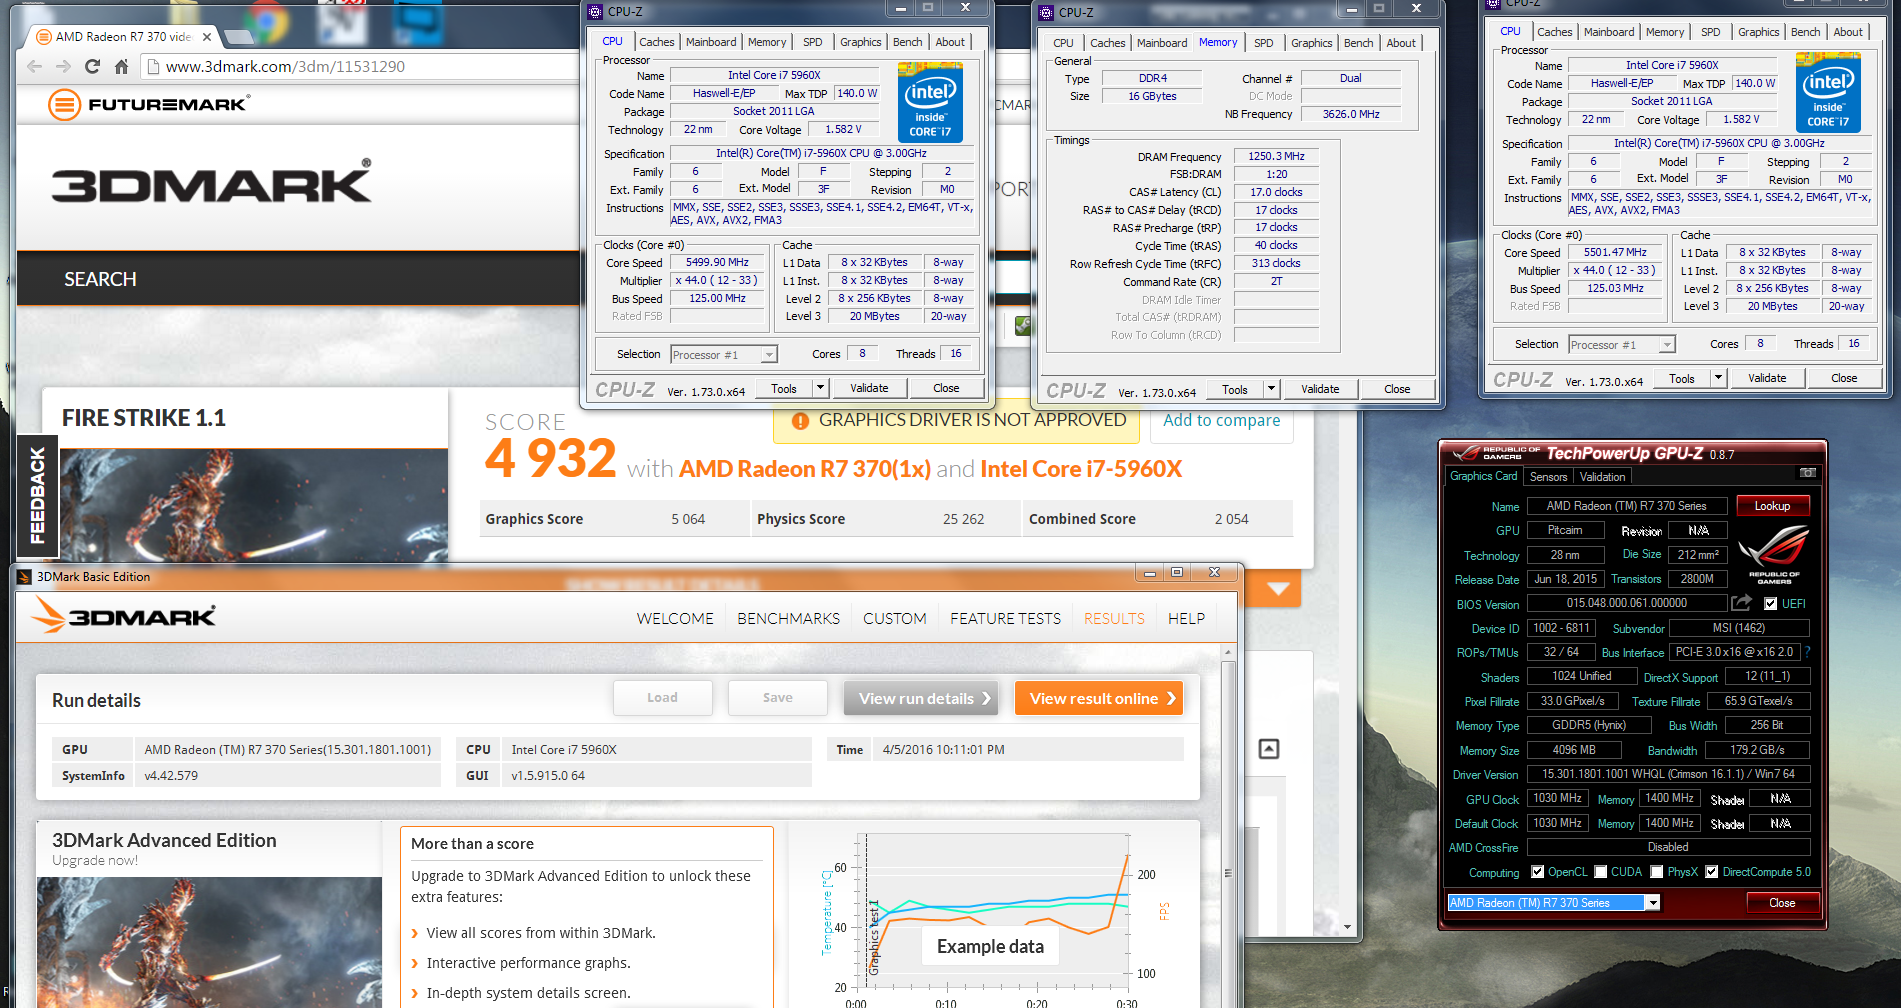The width and height of the screenshot is (1901, 1008).
Task: Close the AMD Radeon R7 370 browser tab
Action: click(207, 37)
